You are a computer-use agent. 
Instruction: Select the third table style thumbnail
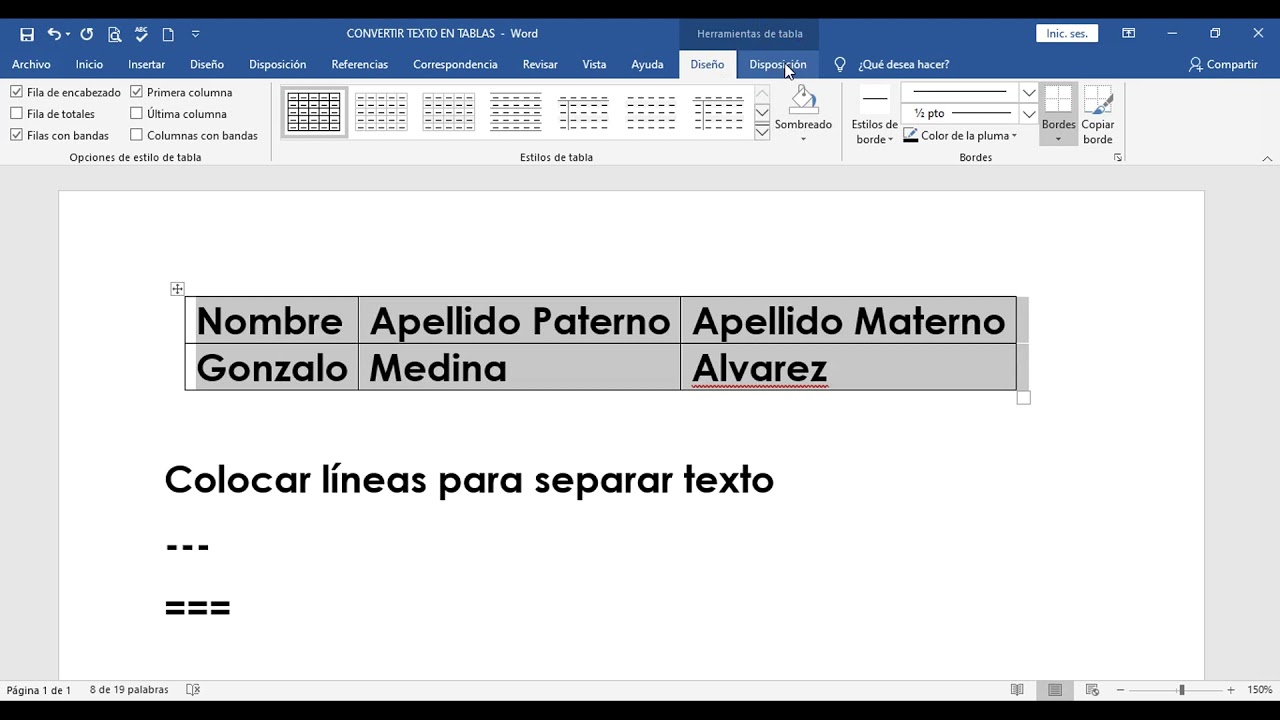point(448,112)
